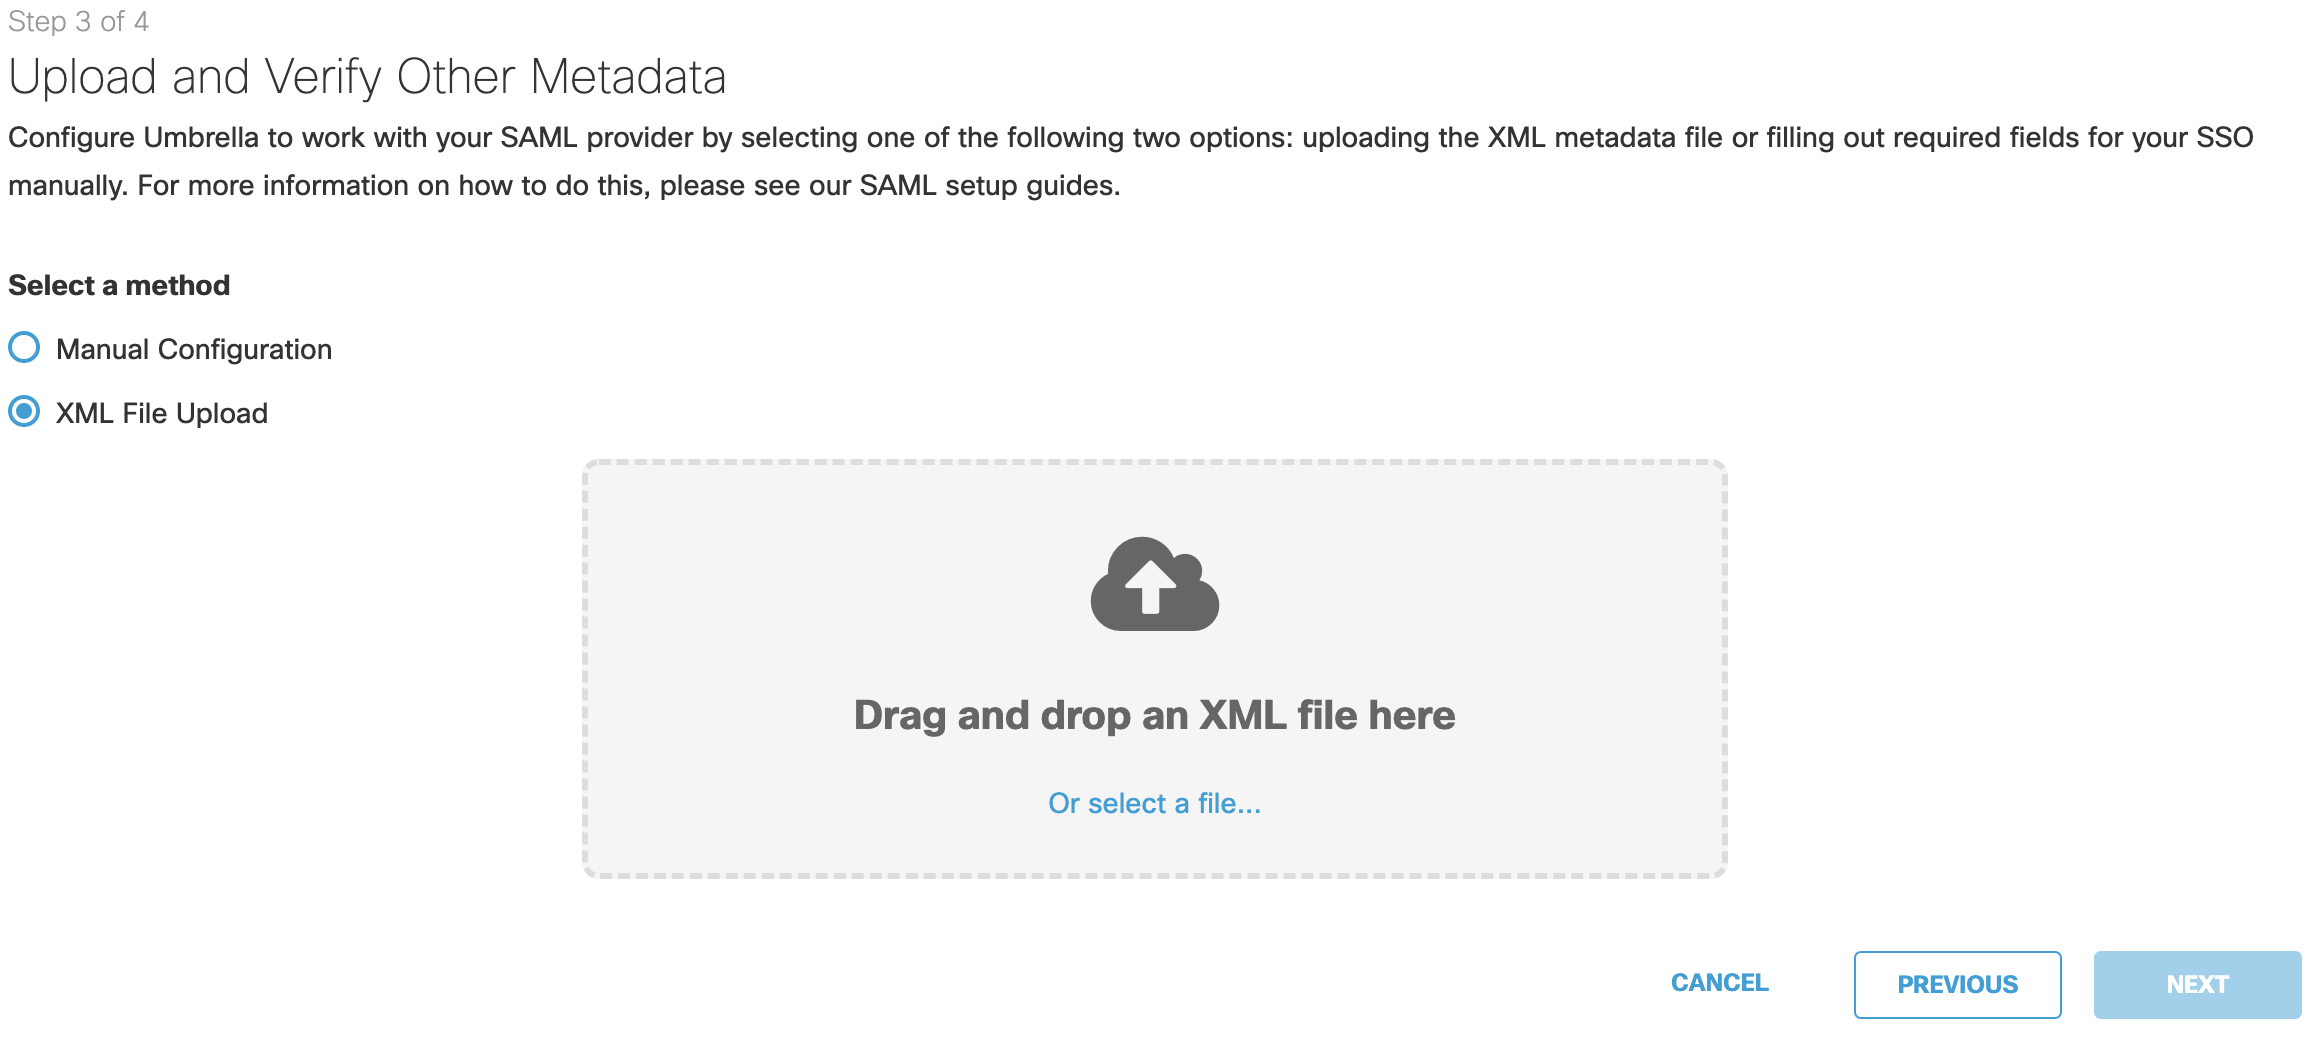Viewport: 2322px width, 1048px height.
Task: Click the "Manual Configuration" label text
Action: pos(194,349)
